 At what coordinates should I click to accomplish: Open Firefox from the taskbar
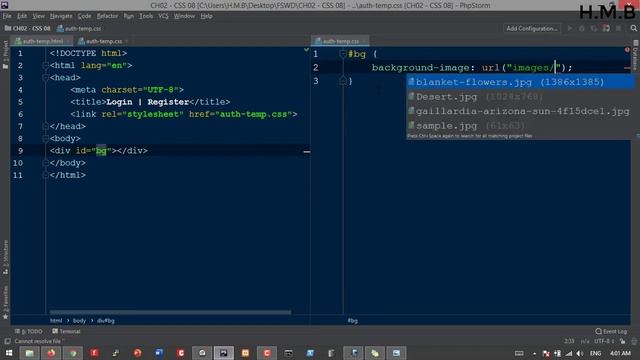(51, 353)
